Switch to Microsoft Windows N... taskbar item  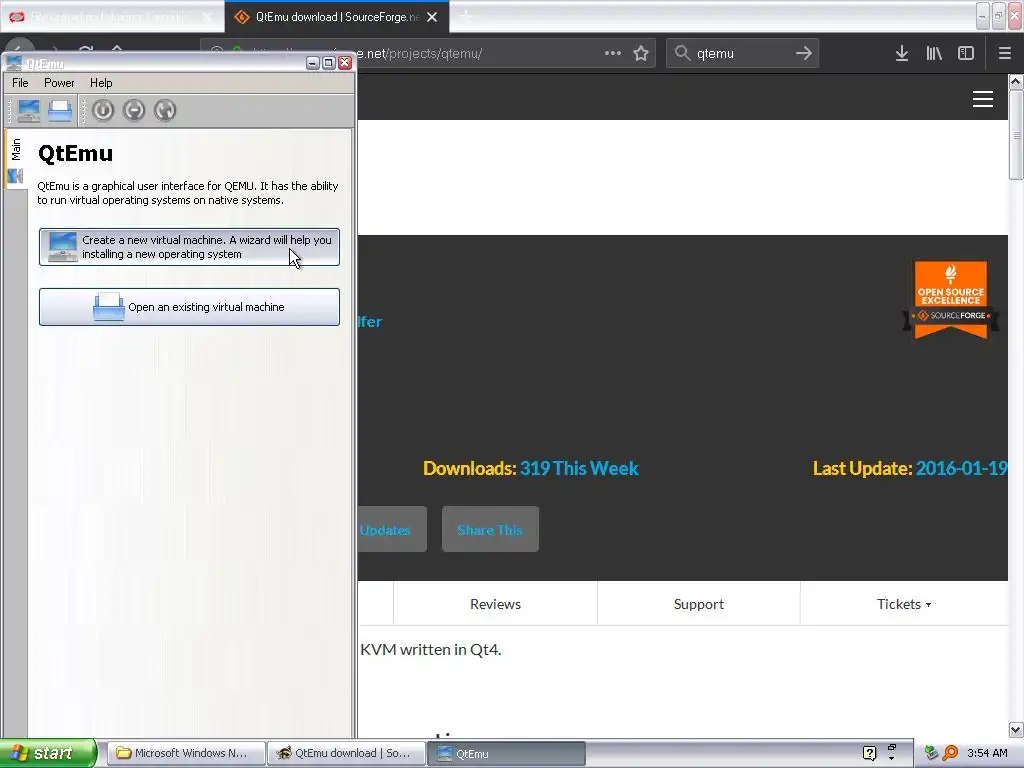coord(185,754)
